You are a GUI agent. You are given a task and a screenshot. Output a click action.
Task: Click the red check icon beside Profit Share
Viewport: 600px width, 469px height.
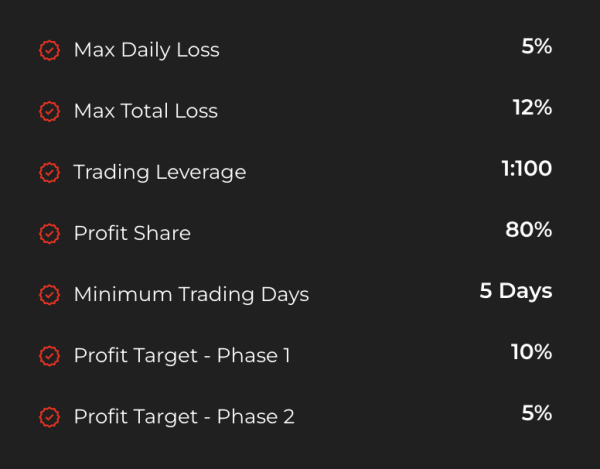(x=49, y=233)
